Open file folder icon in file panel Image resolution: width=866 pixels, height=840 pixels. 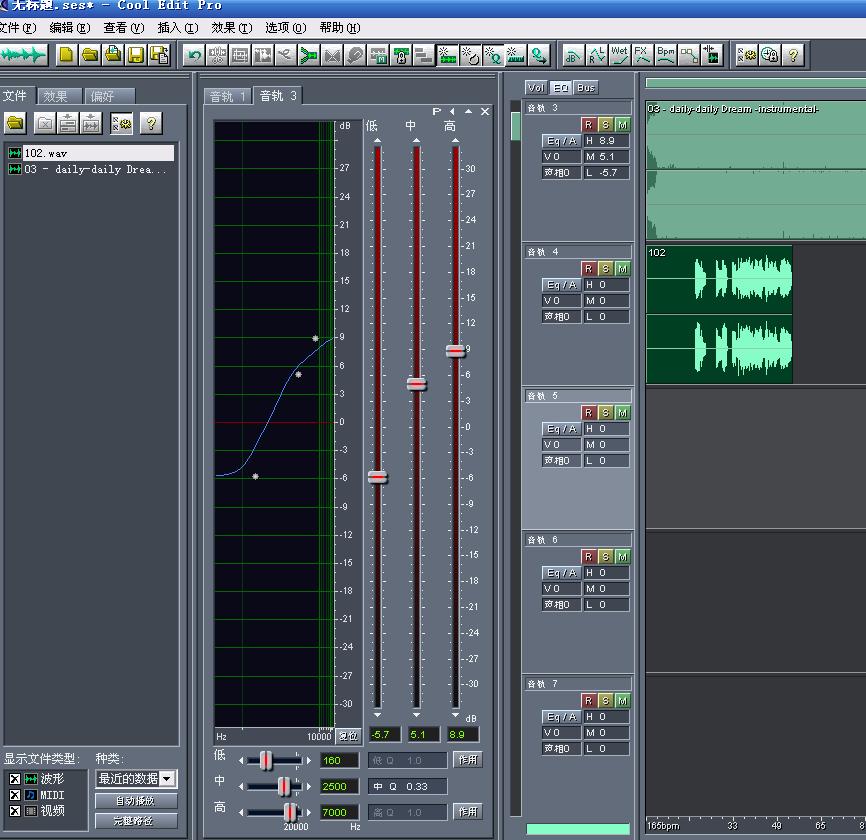[15, 123]
